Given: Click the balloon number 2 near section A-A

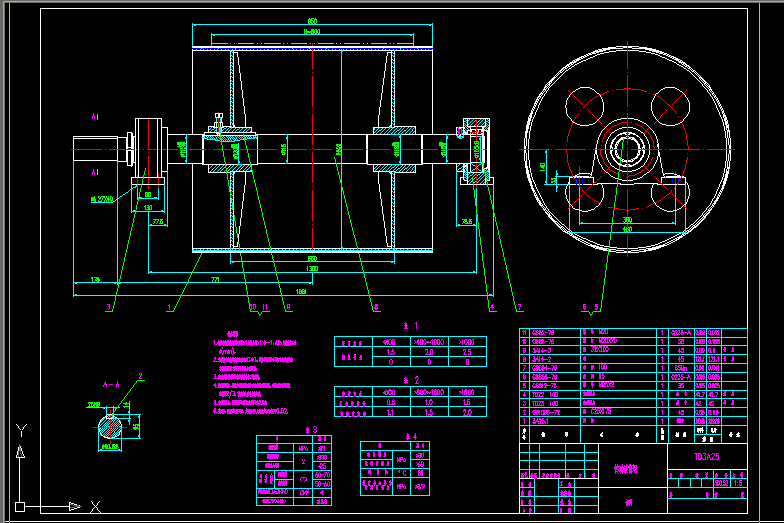Looking at the screenshot, I should pyautogui.click(x=141, y=376).
